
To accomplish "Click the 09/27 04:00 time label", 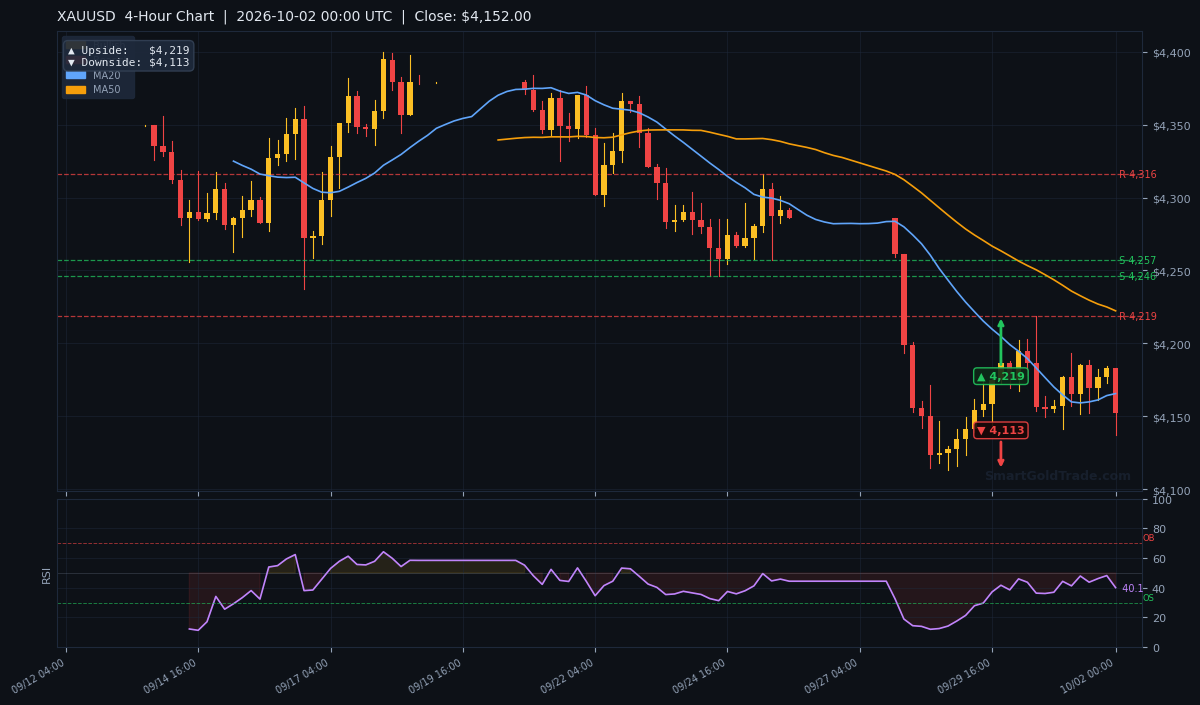I will coord(832,676).
